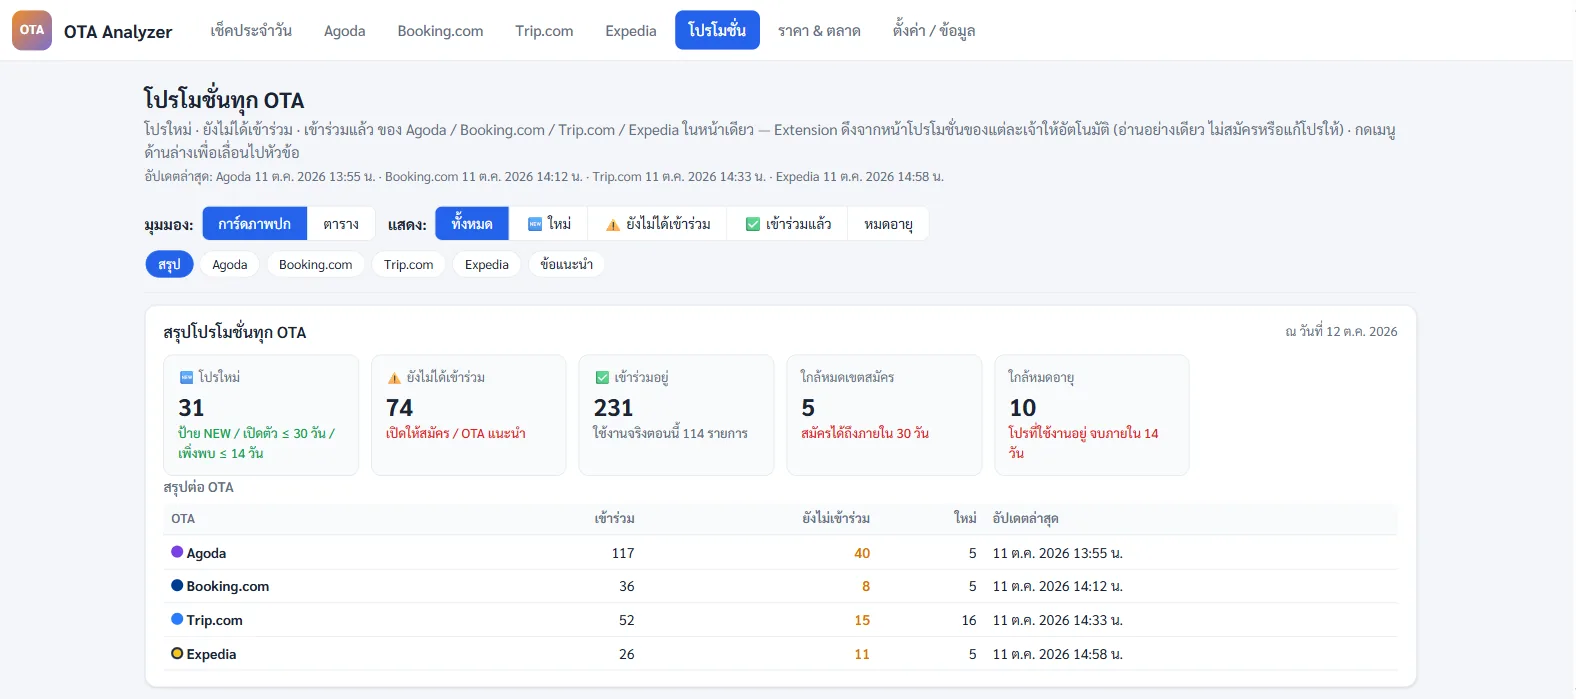
Task: Click the ยังไม่ได้เข้าร่วม 74 summary card
Action: pos(469,415)
